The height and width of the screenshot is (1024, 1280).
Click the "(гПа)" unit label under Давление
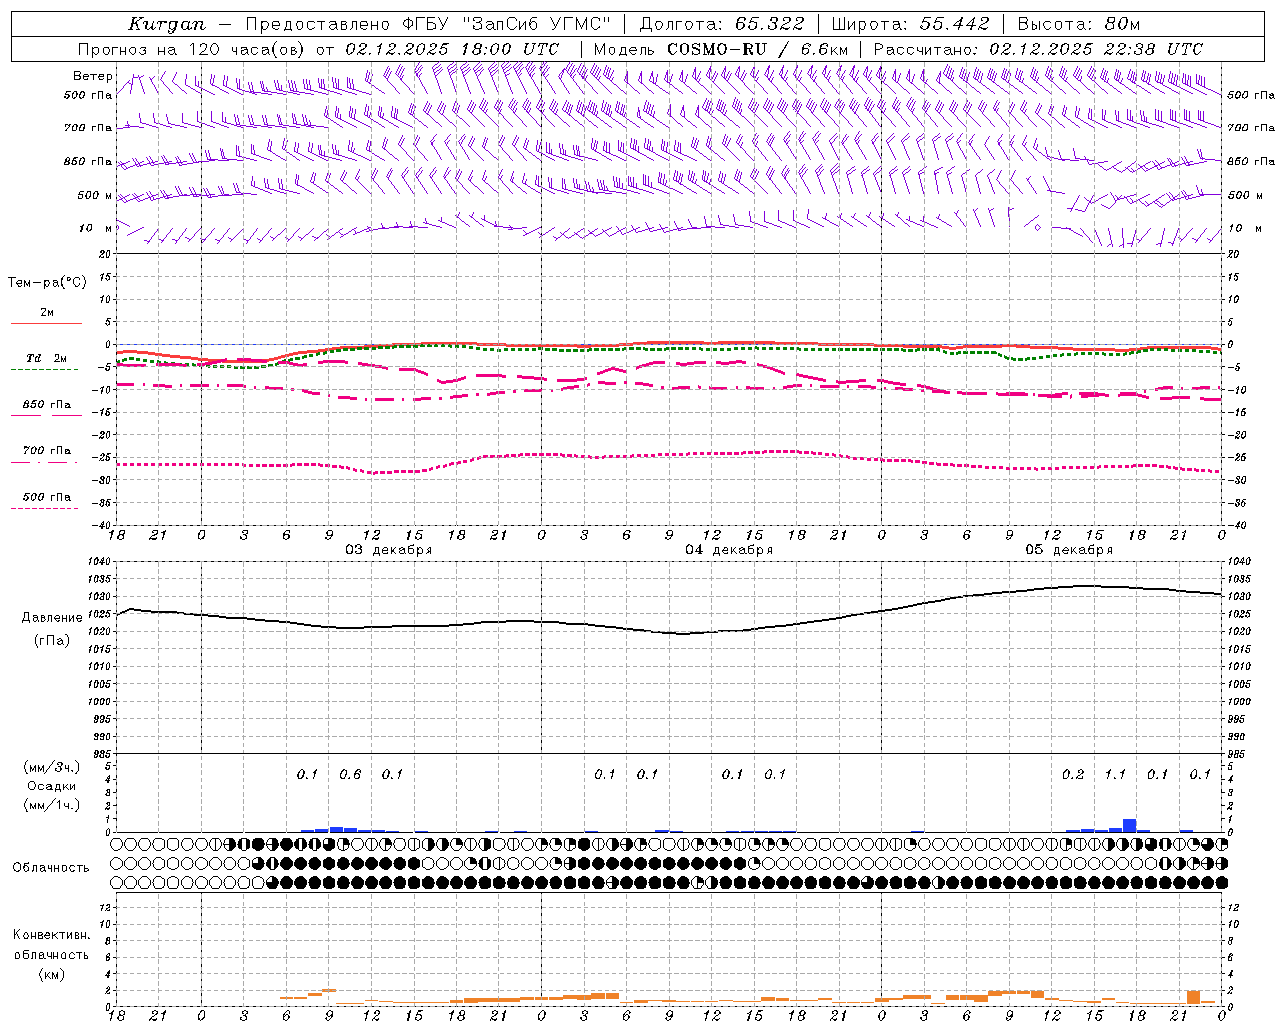[52, 641]
